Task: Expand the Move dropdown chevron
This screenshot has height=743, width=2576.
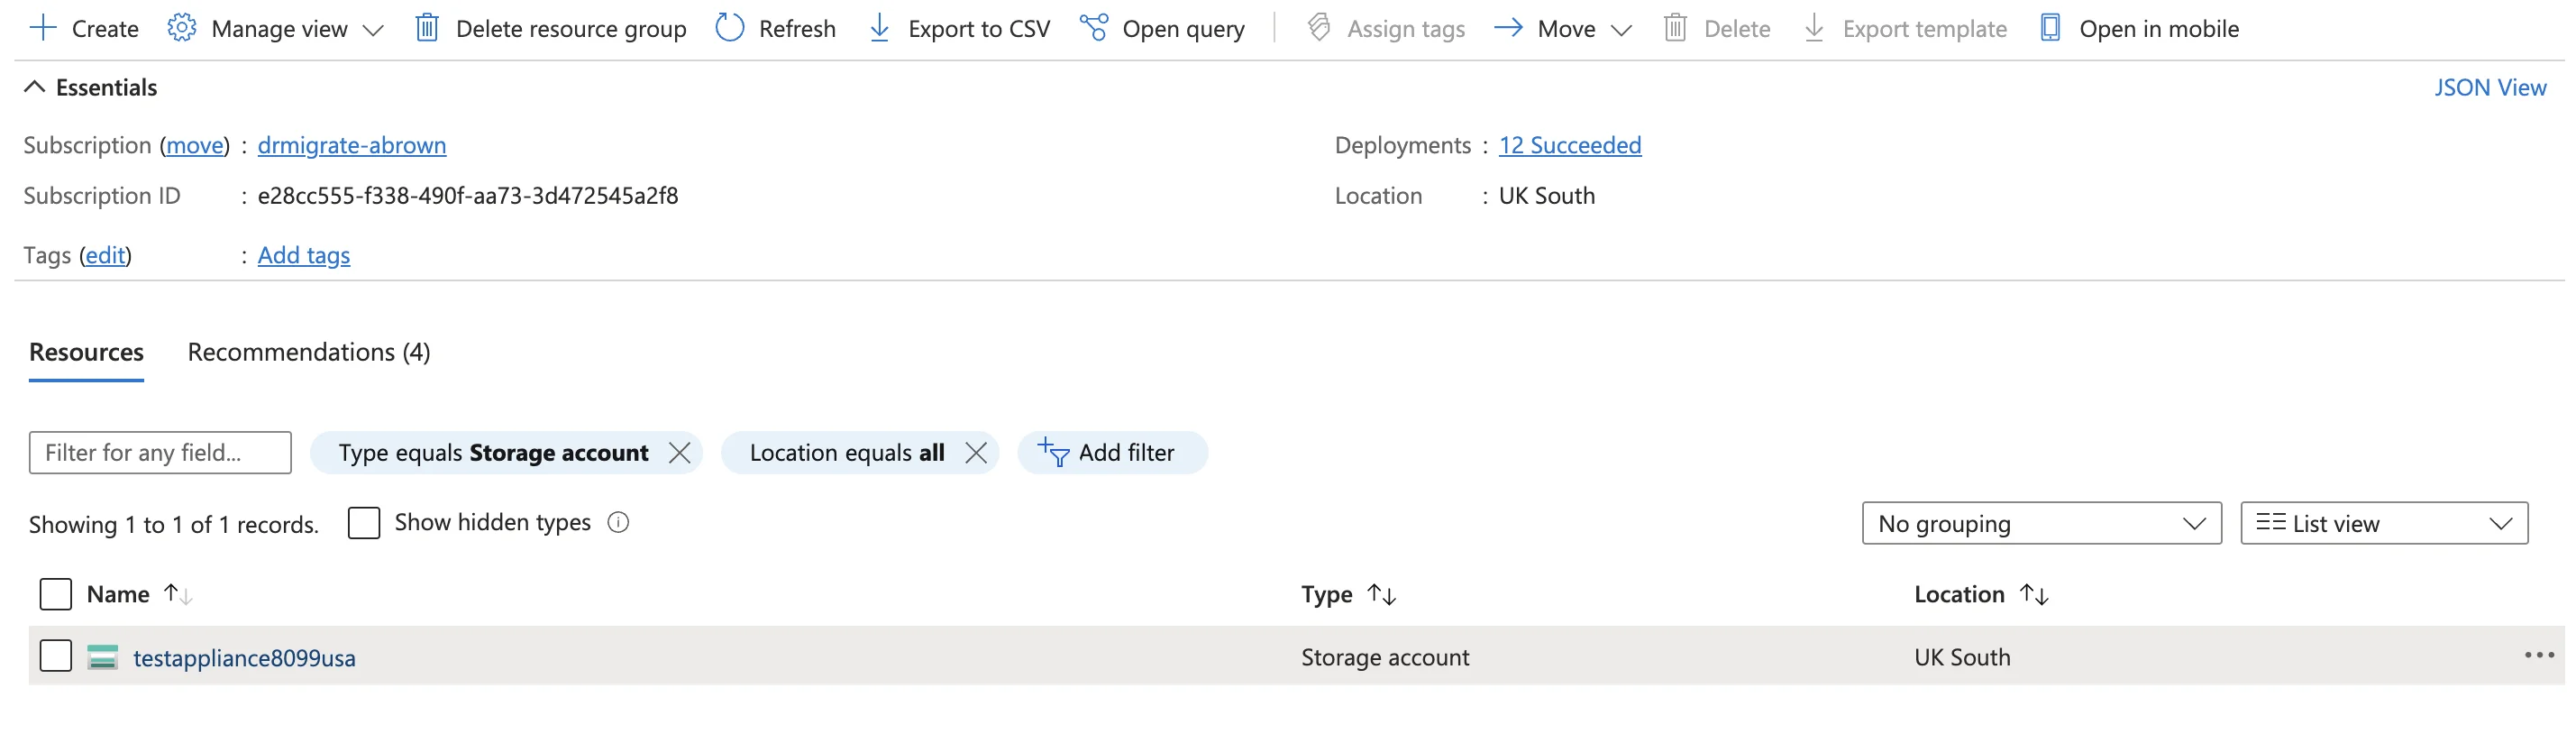Action: tap(1621, 30)
